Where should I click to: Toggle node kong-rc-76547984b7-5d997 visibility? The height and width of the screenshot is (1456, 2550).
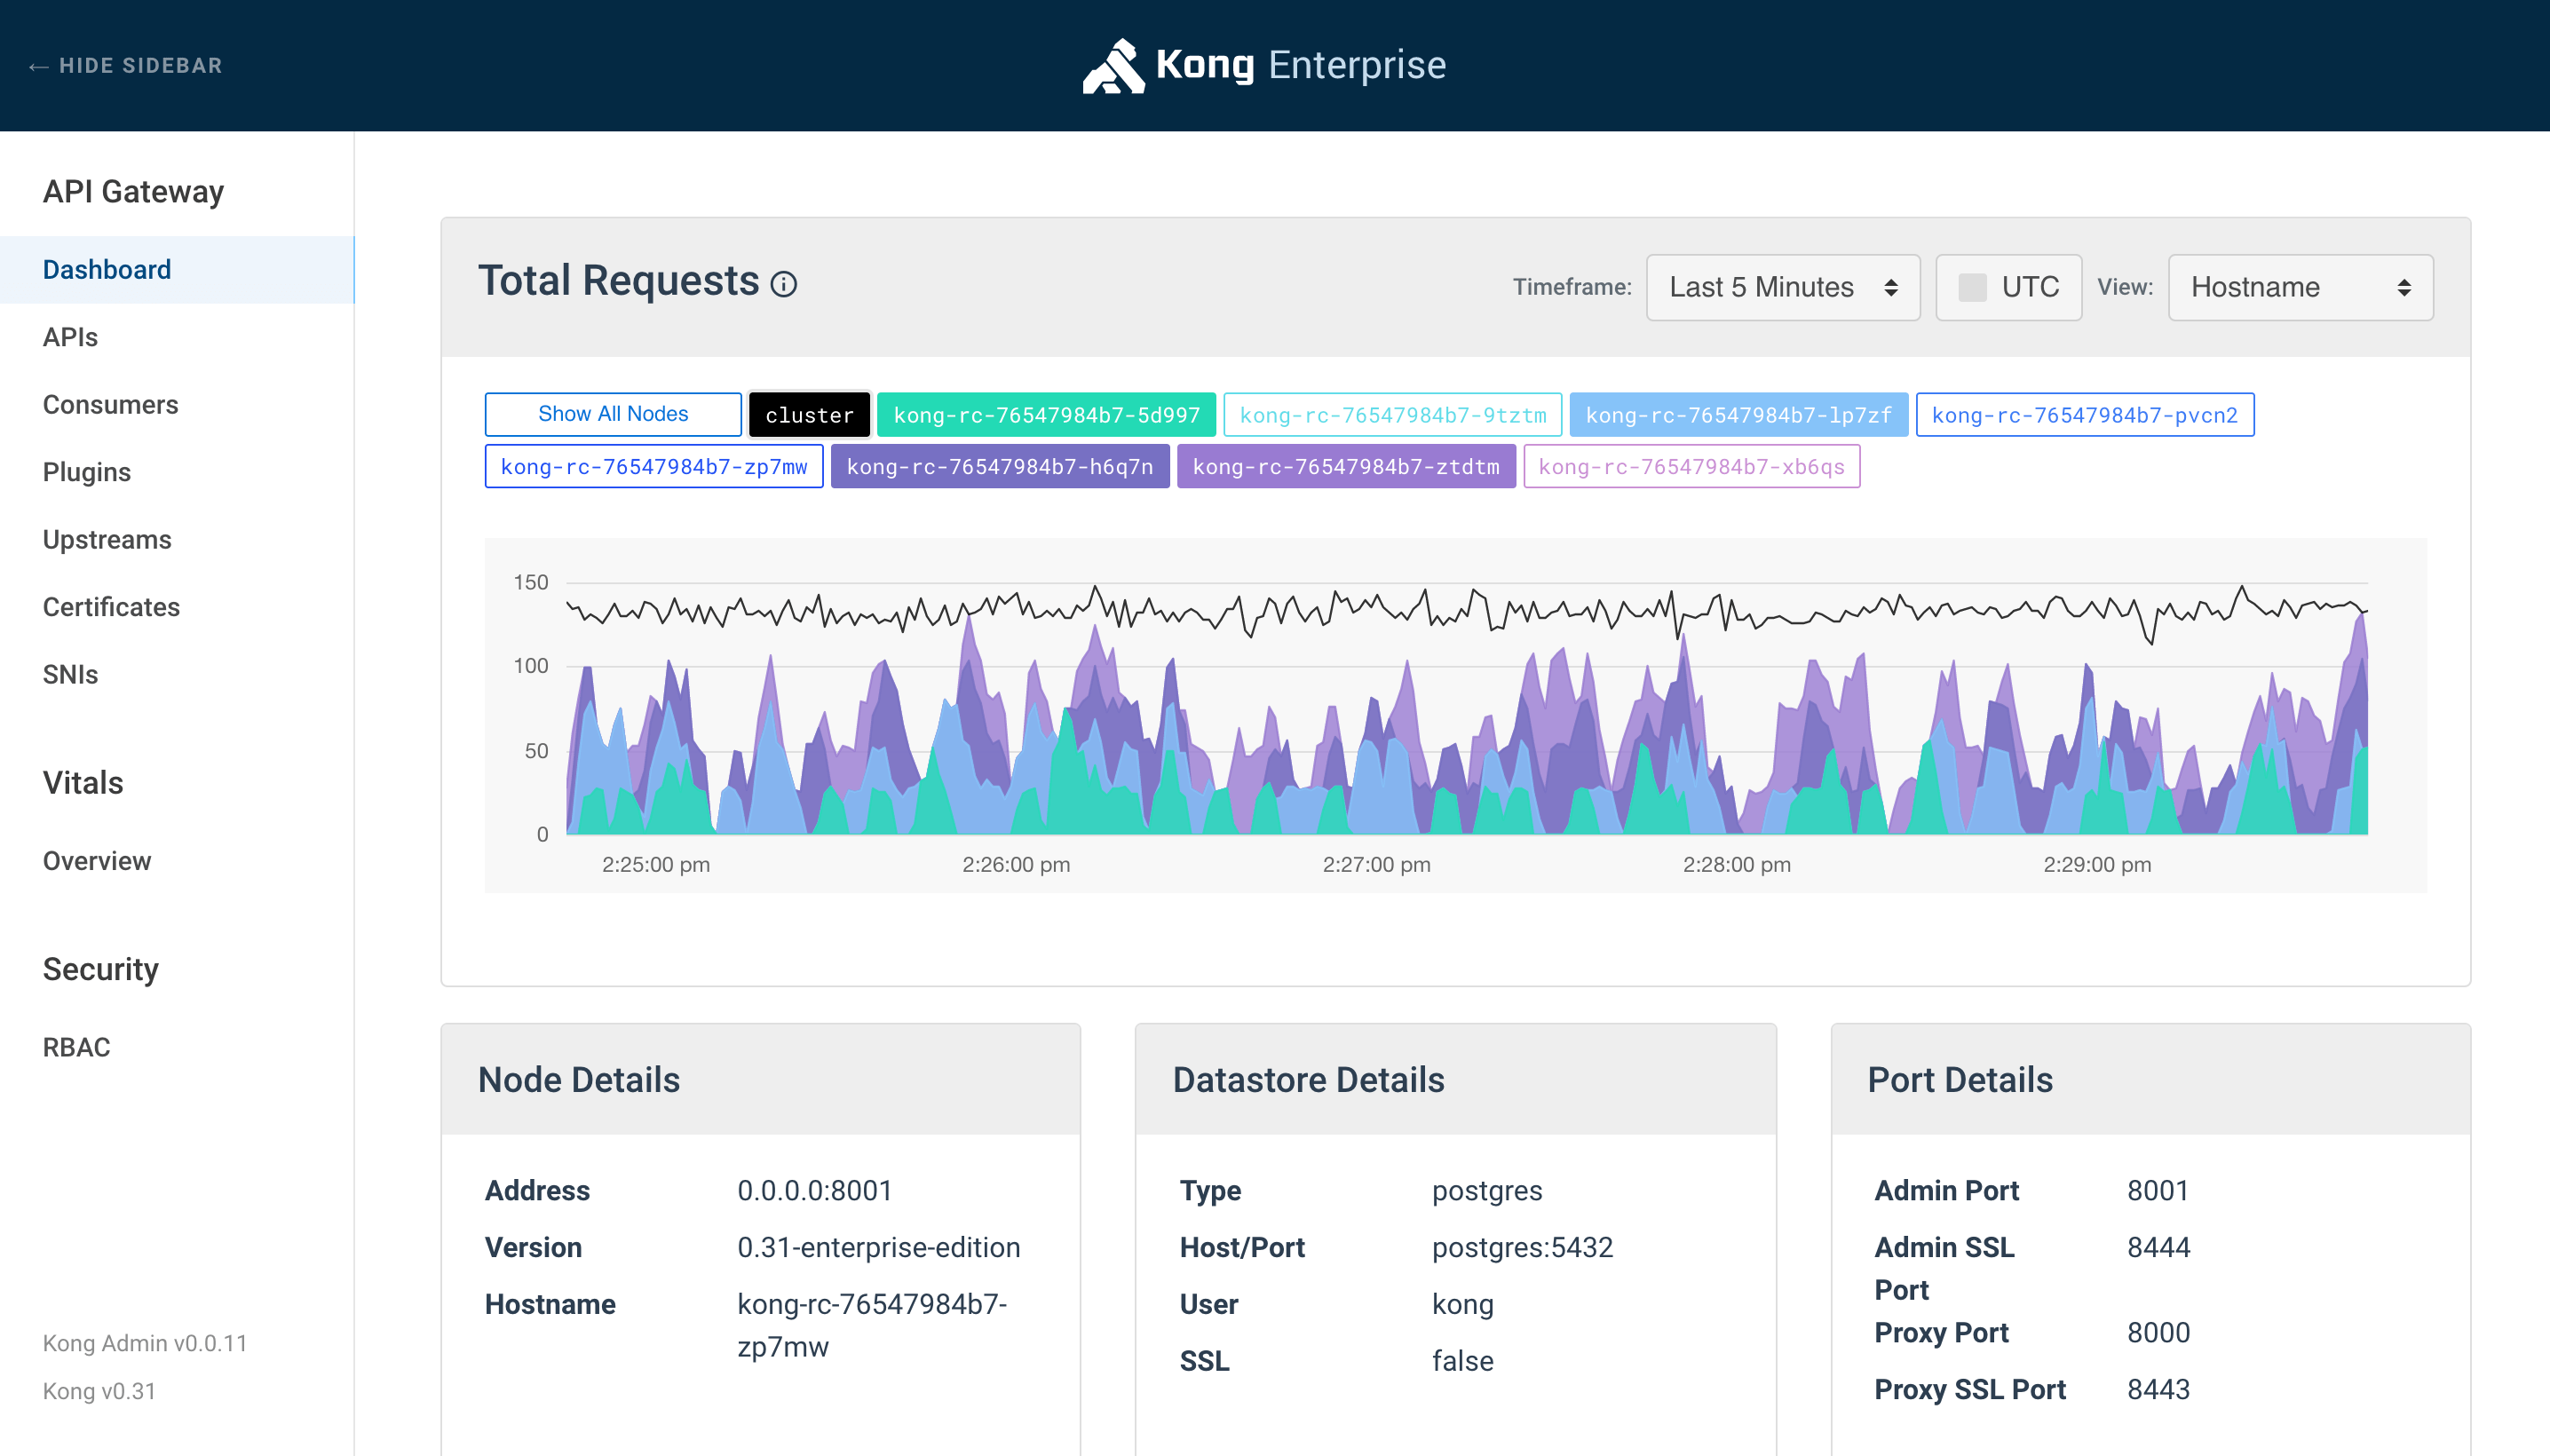1046,415
